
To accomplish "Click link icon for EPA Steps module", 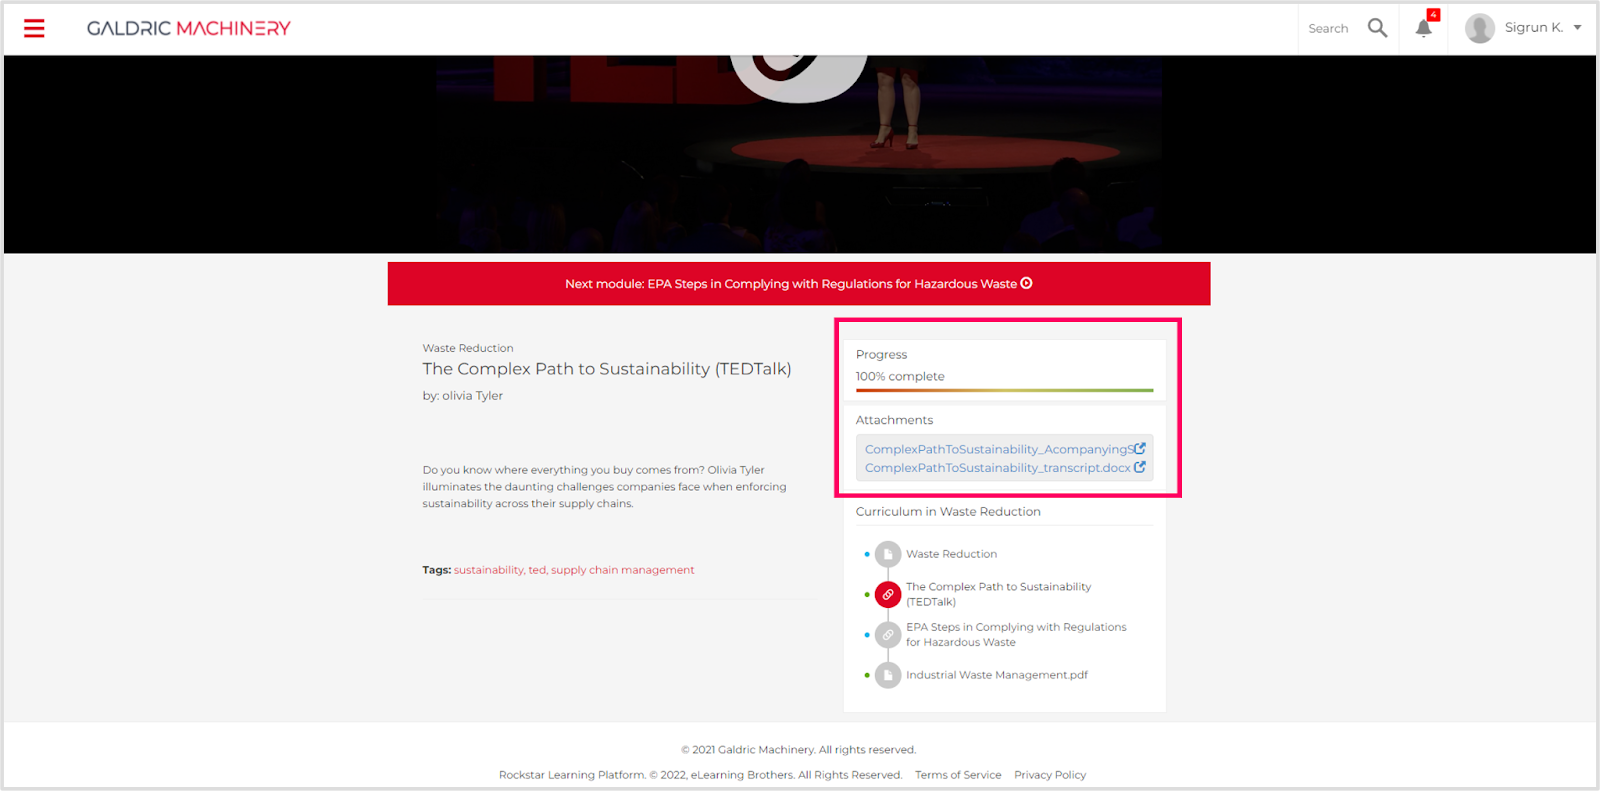I will [x=888, y=634].
